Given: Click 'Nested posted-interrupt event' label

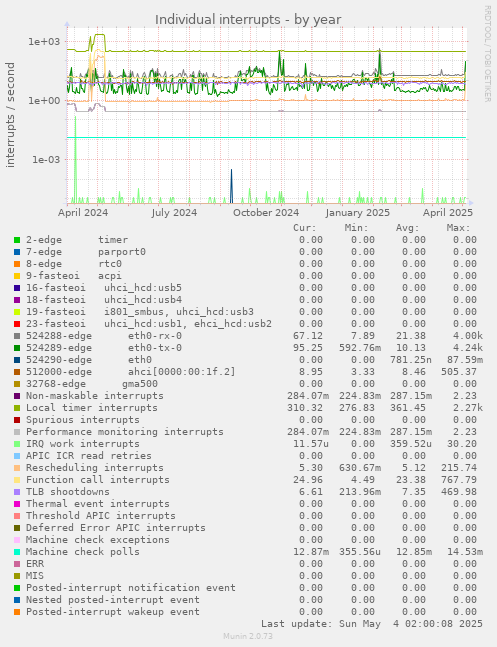Looking at the screenshot, I should (x=113, y=599).
